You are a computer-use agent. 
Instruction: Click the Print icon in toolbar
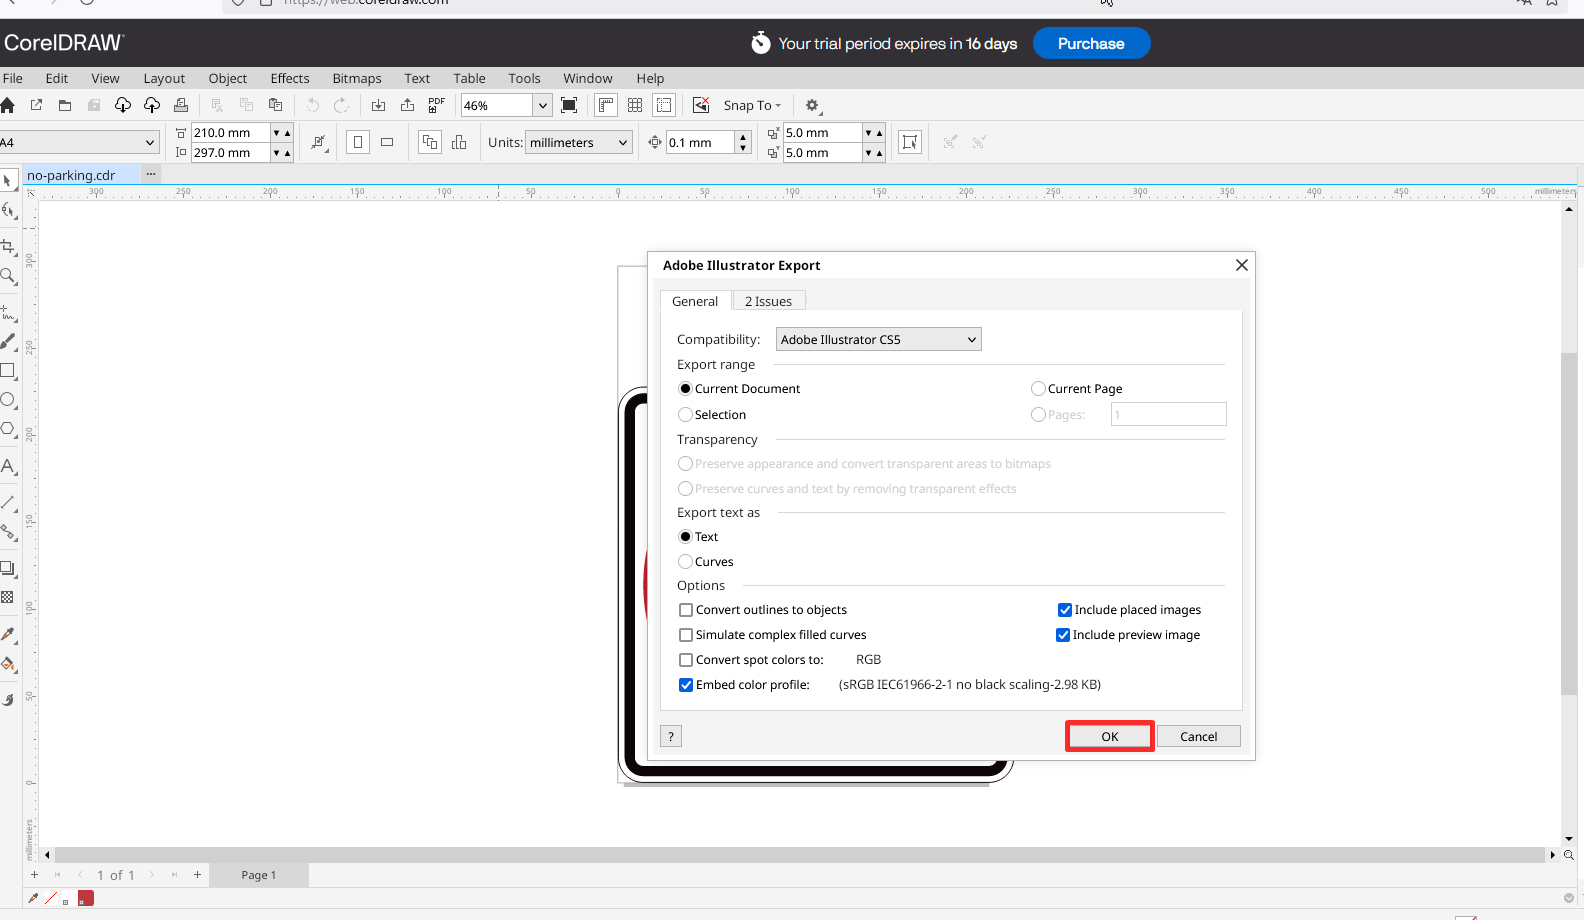[181, 105]
